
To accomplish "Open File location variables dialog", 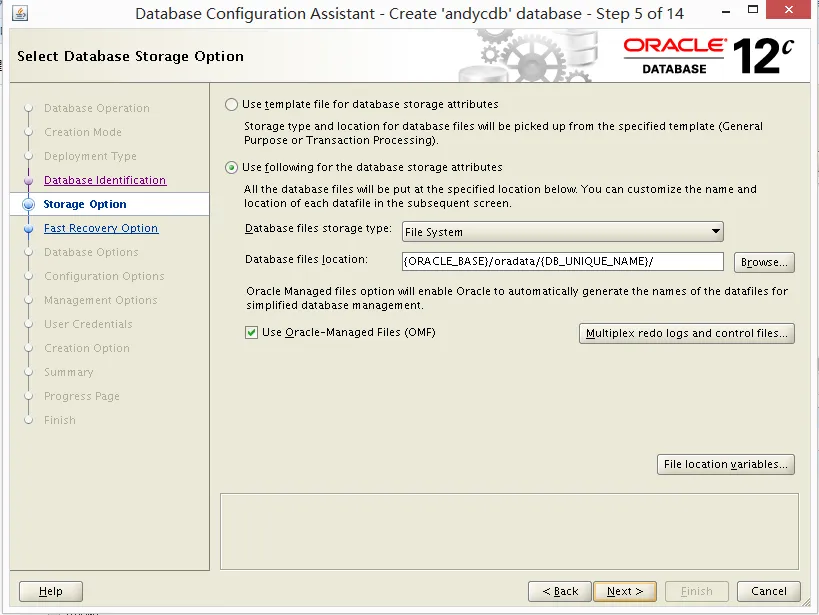I will point(726,465).
